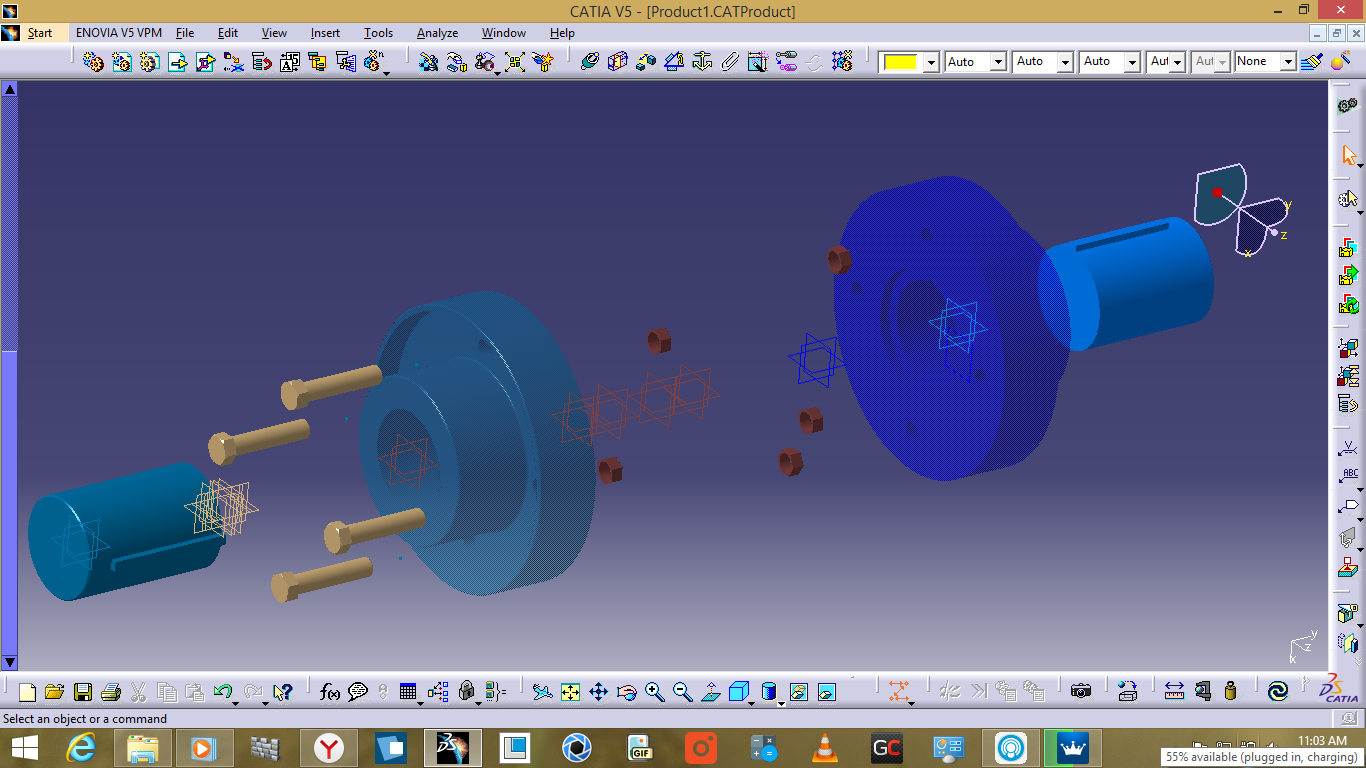This screenshot has width=1366, height=768.
Task: Open a file with the folder icon
Action: 54,692
